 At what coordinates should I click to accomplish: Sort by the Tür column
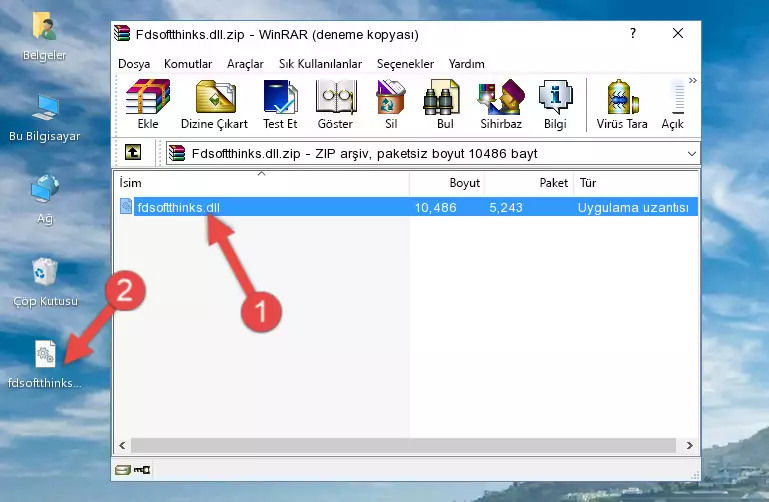point(636,183)
